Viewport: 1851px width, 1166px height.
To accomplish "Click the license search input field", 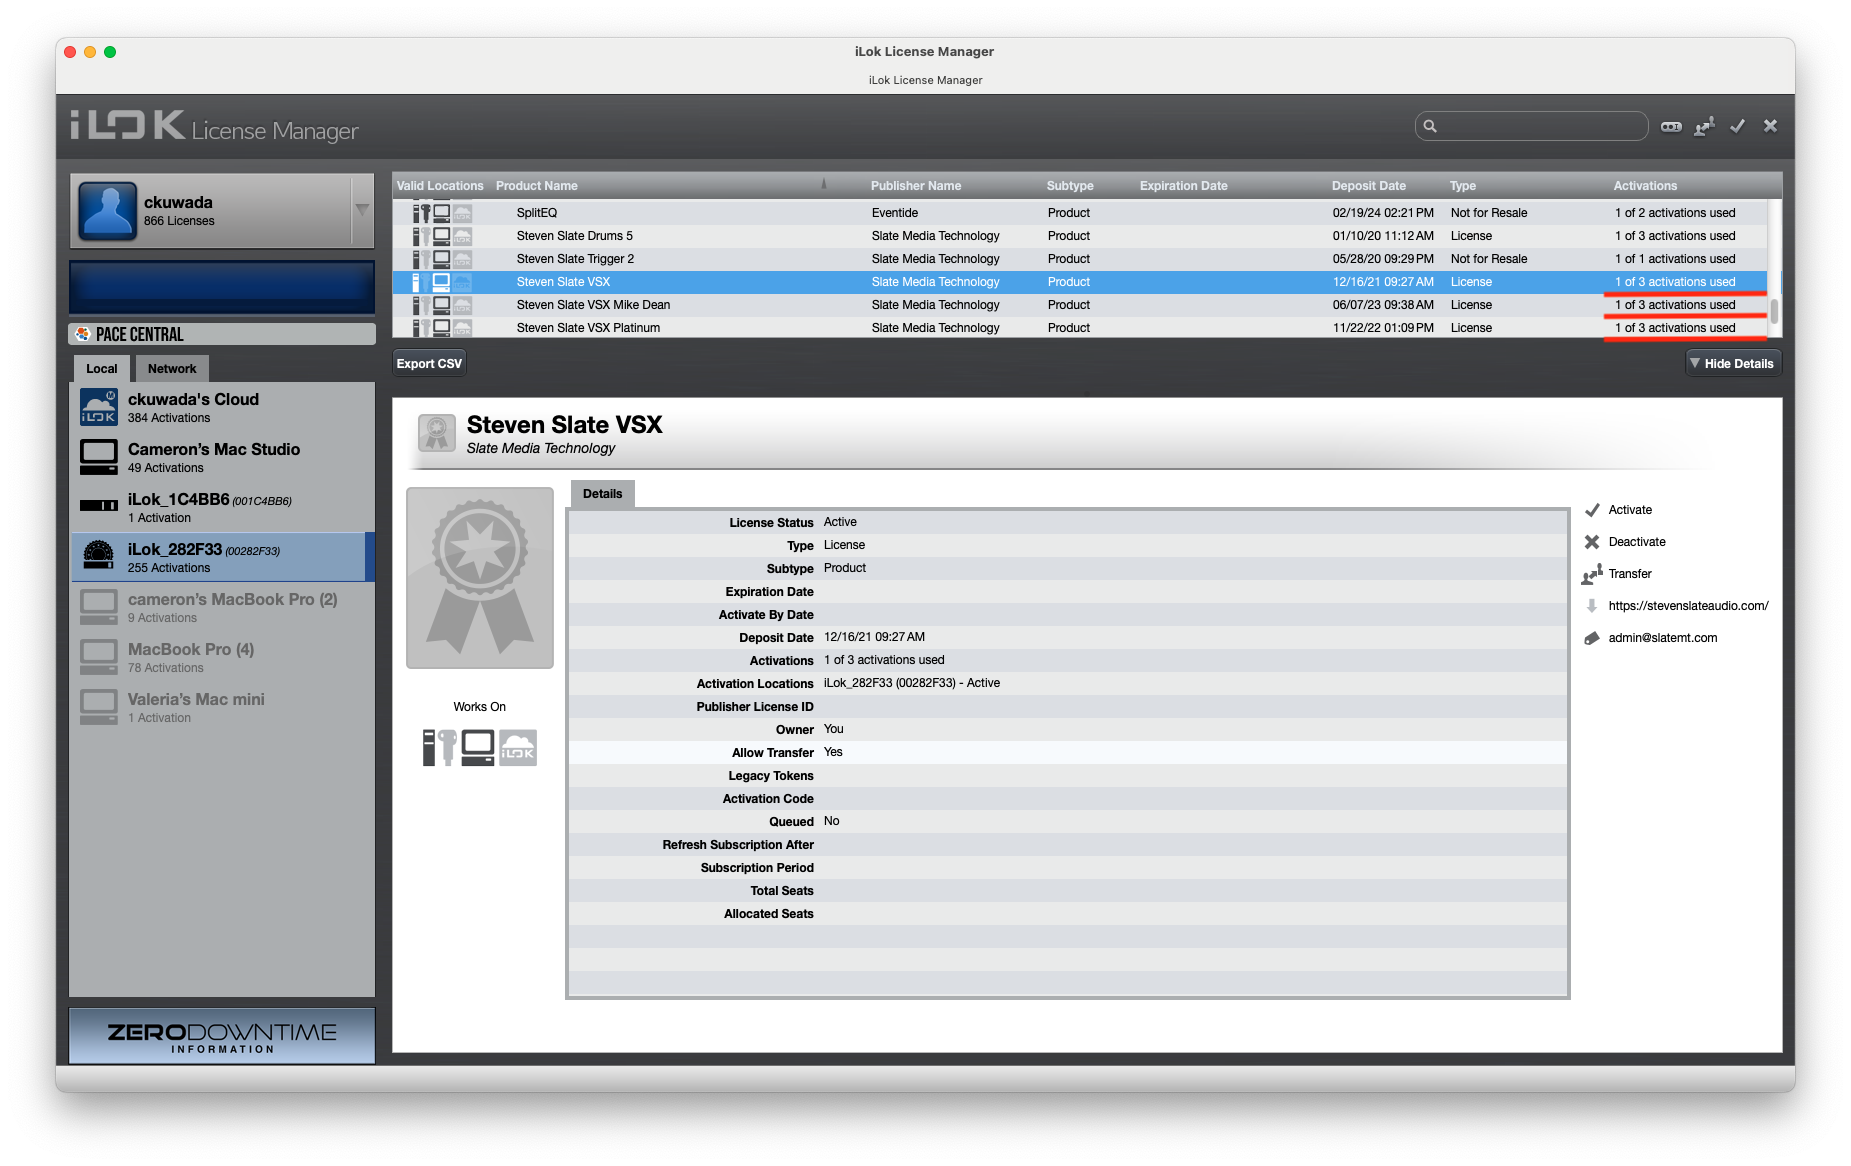I will [x=1532, y=126].
